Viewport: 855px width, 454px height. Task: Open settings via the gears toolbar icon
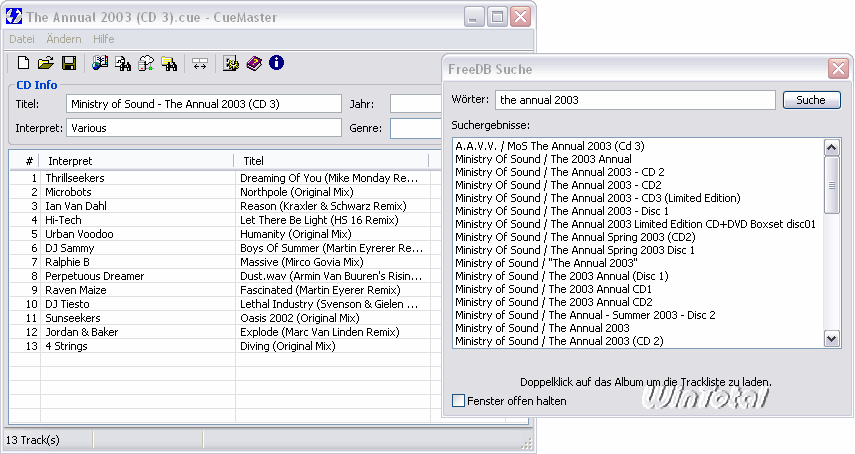[231, 63]
